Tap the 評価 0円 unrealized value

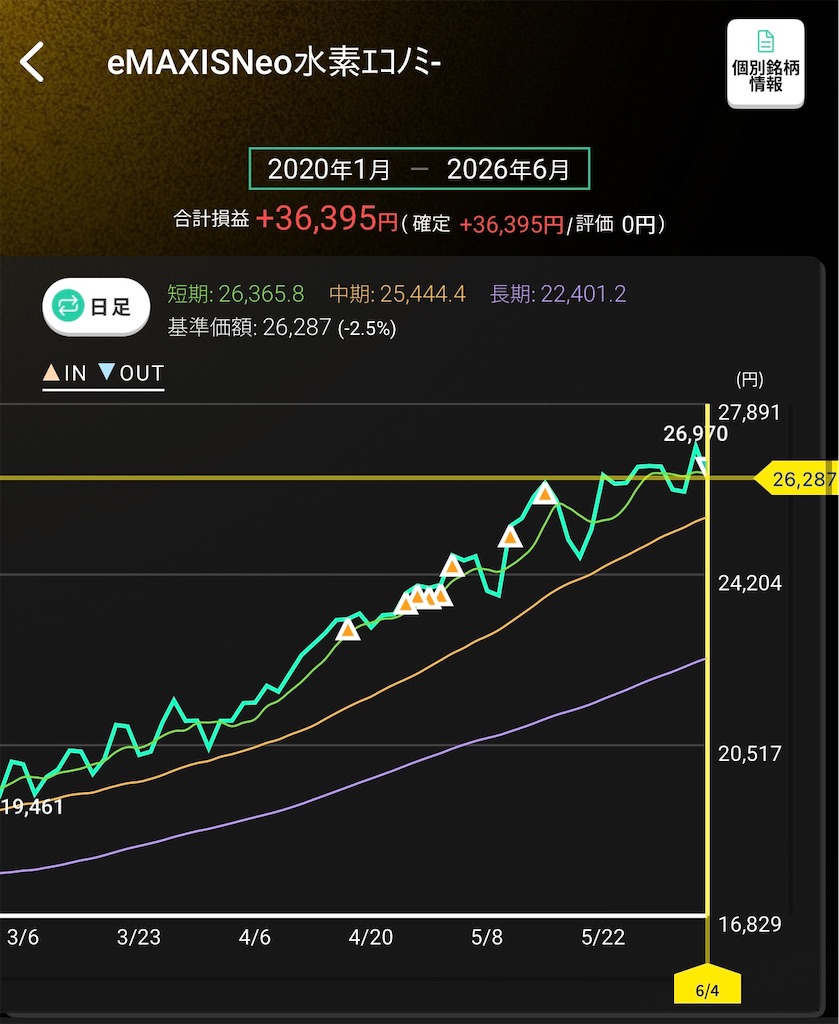tap(615, 225)
